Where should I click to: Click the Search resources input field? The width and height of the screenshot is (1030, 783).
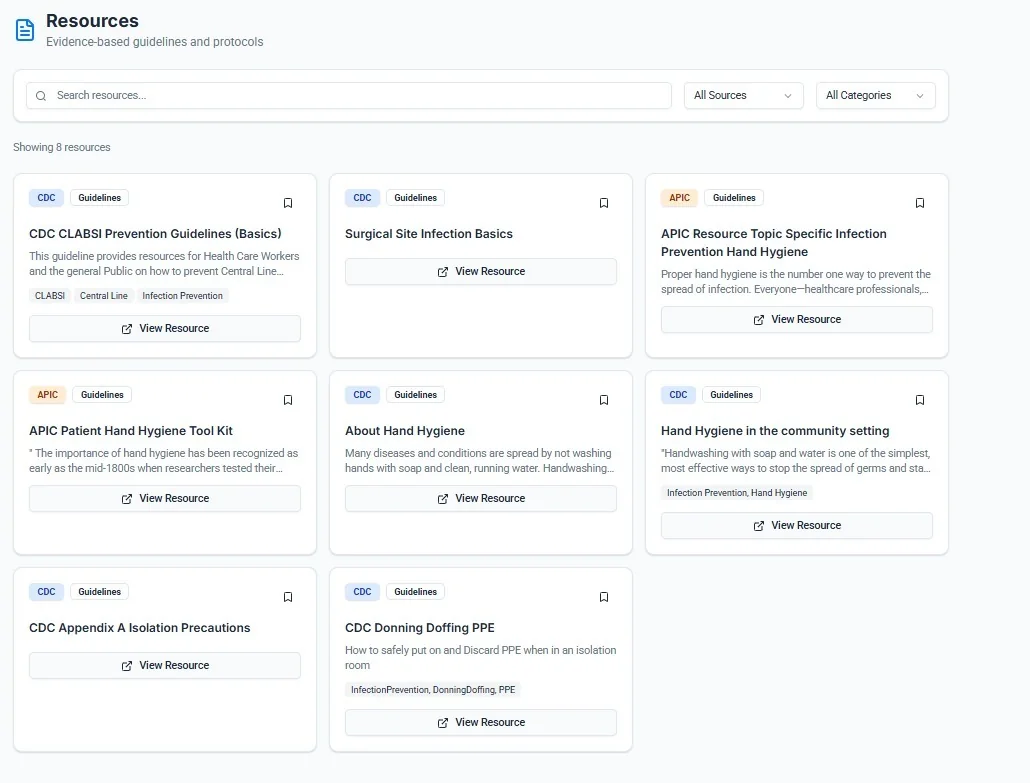pos(349,95)
